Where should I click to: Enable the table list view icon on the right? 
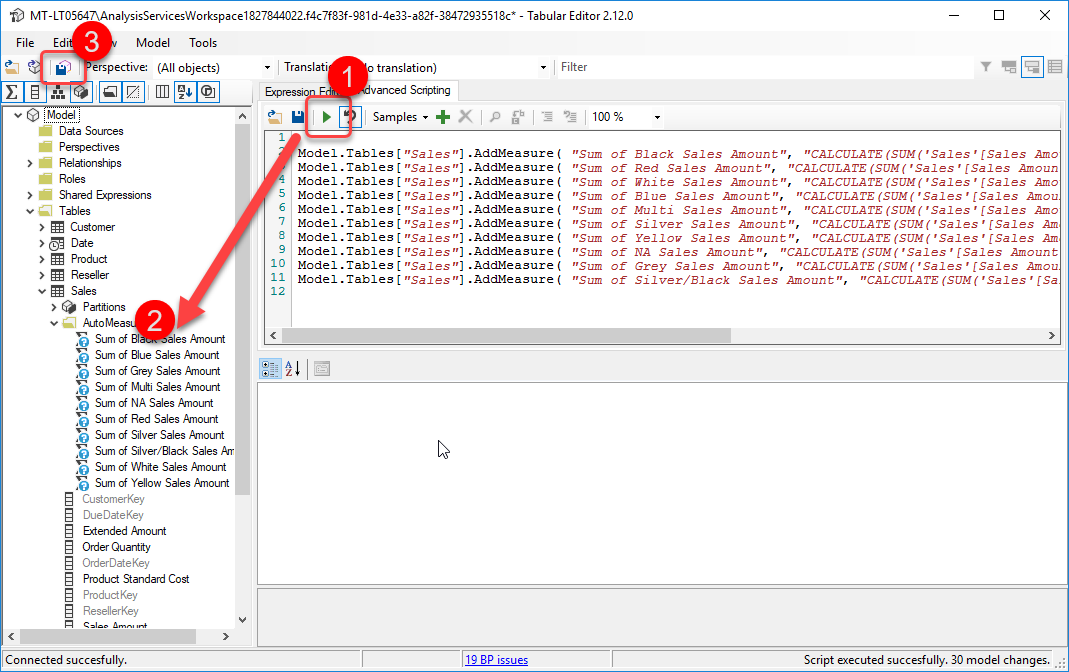[1056, 67]
